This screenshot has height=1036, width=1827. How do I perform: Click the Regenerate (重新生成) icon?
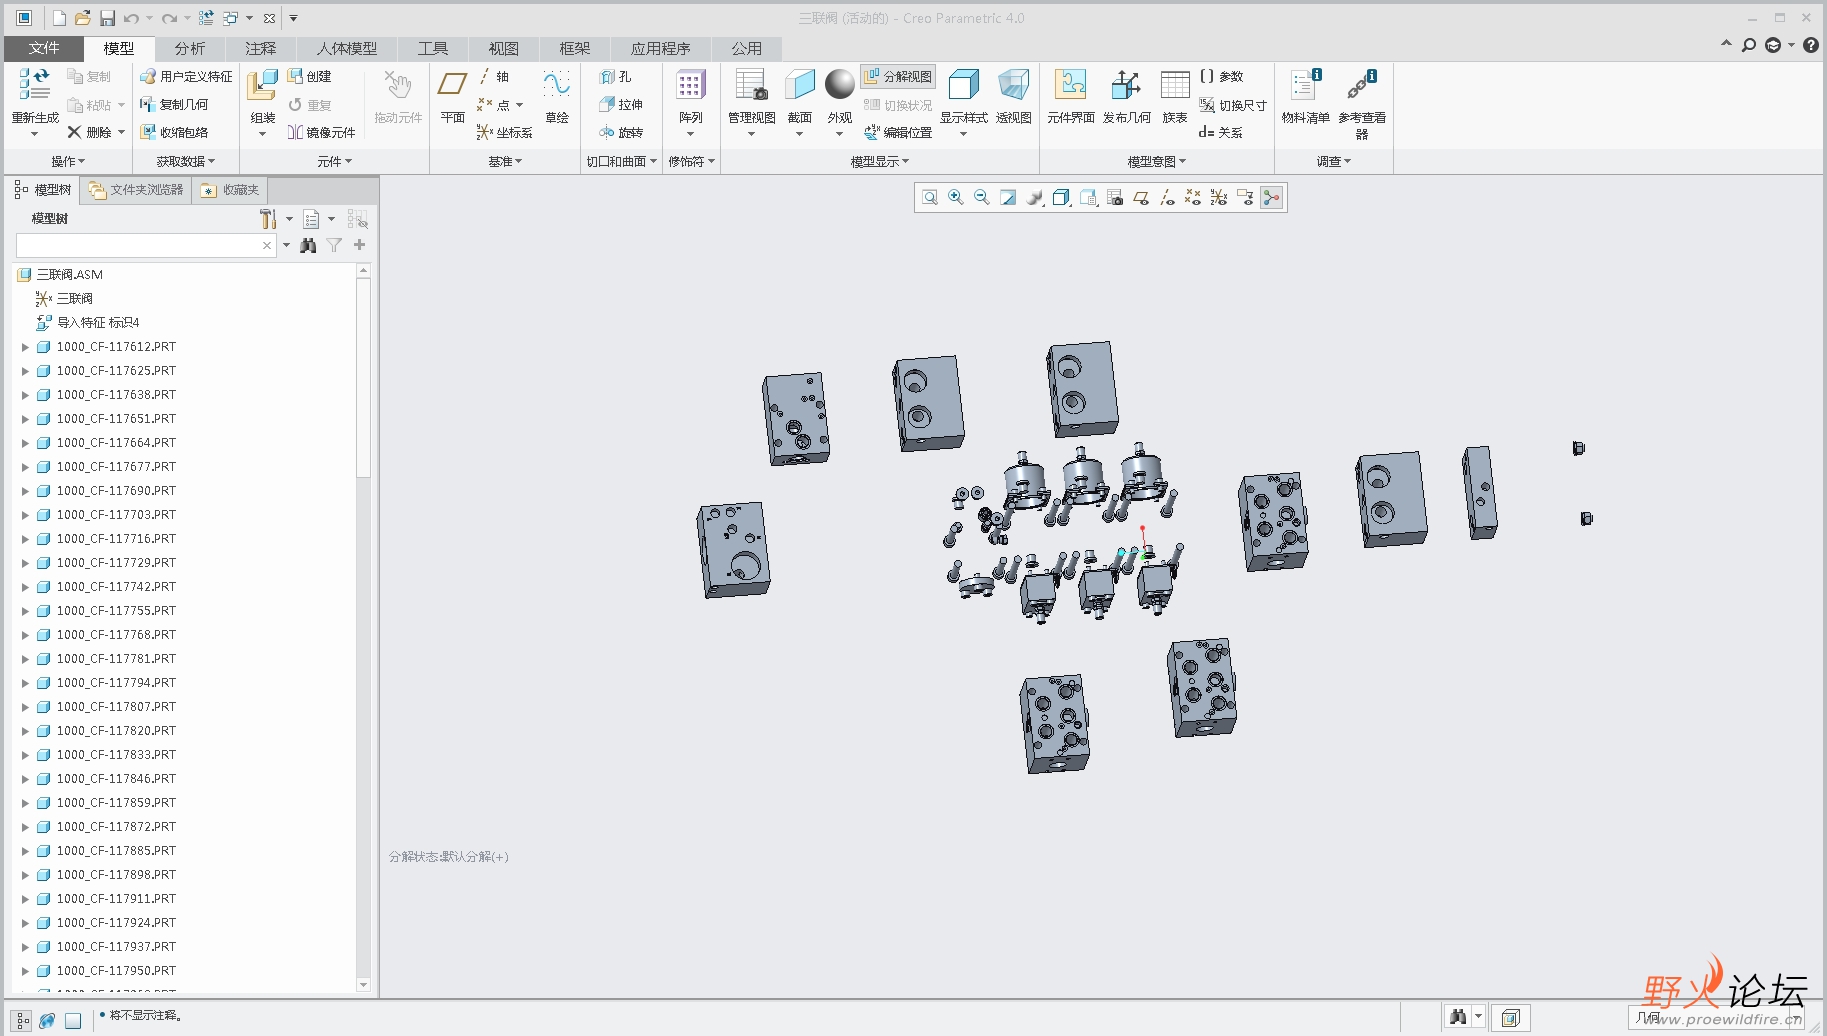pyautogui.click(x=34, y=86)
